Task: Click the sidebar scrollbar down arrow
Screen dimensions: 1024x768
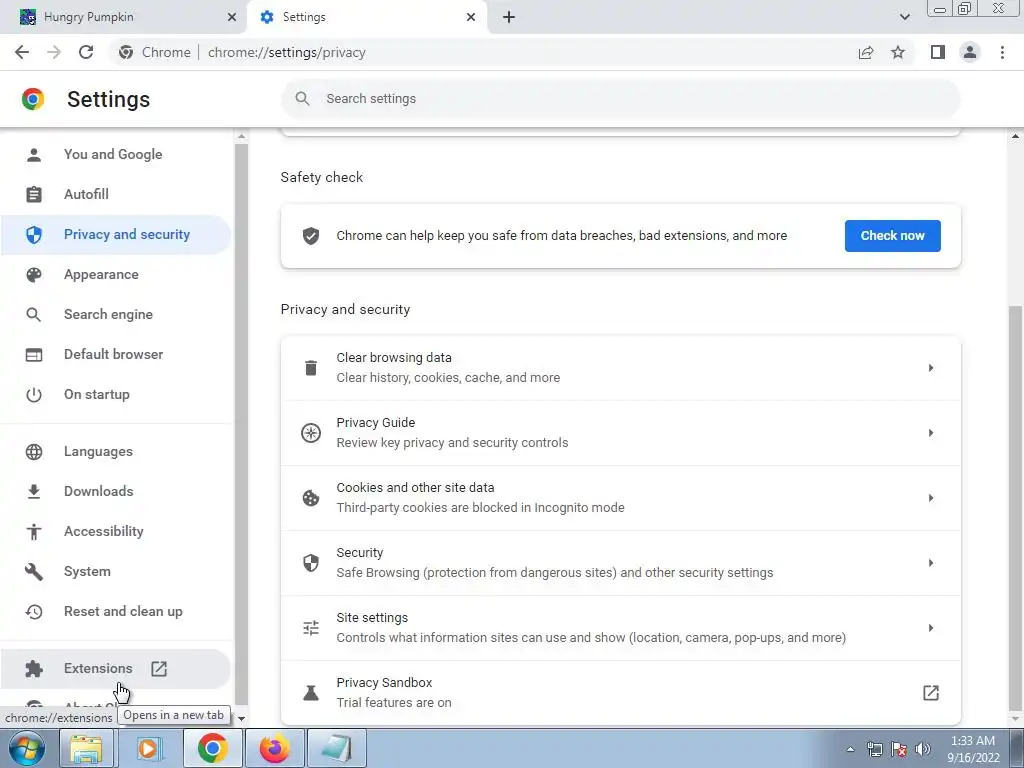Action: coord(241,718)
